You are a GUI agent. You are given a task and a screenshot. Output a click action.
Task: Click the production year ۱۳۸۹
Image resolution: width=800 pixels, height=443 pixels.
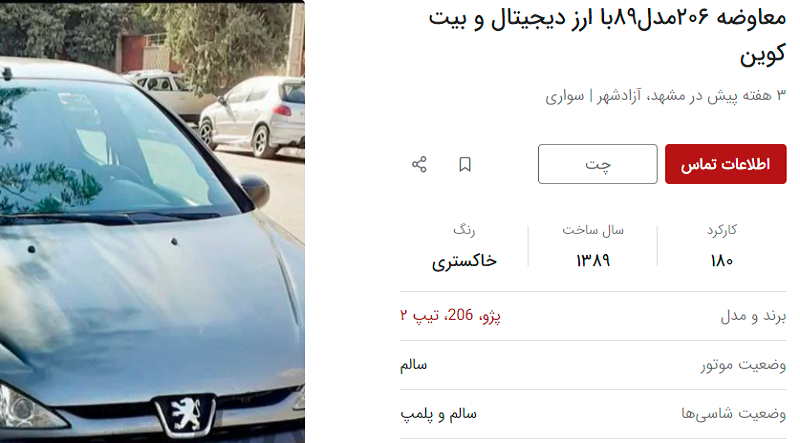pos(593,261)
